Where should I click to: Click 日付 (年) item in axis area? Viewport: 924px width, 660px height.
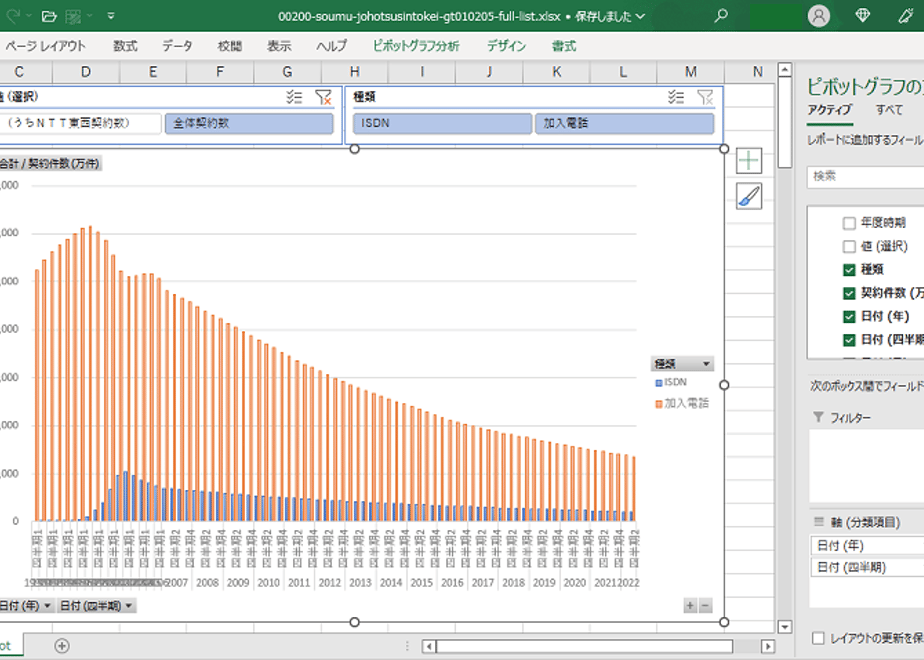867,546
